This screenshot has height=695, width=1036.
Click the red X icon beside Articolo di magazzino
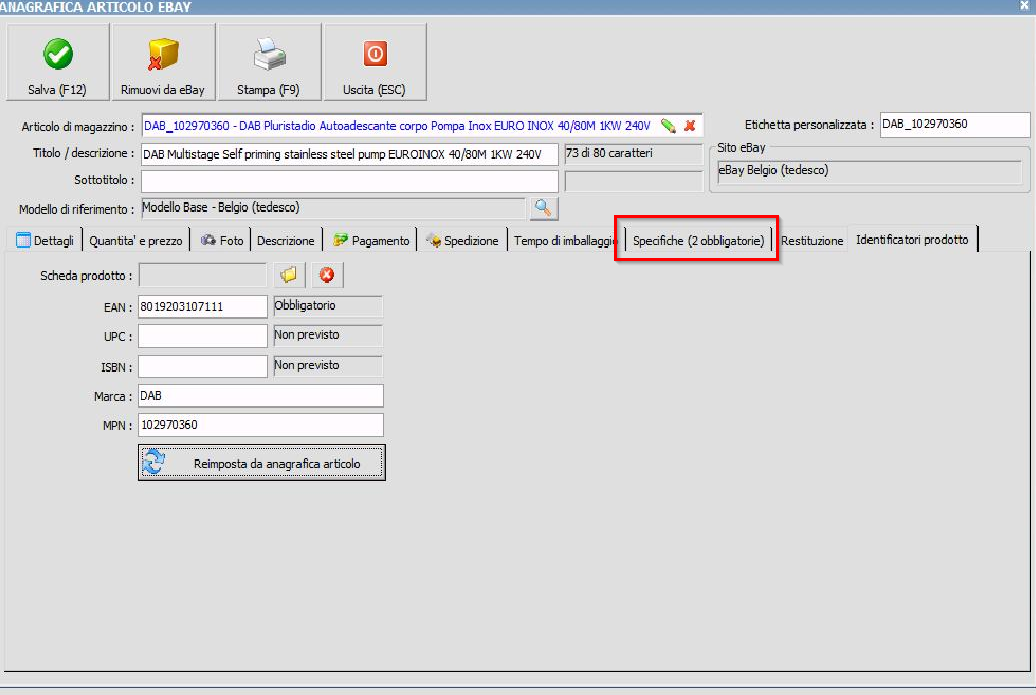pos(690,126)
